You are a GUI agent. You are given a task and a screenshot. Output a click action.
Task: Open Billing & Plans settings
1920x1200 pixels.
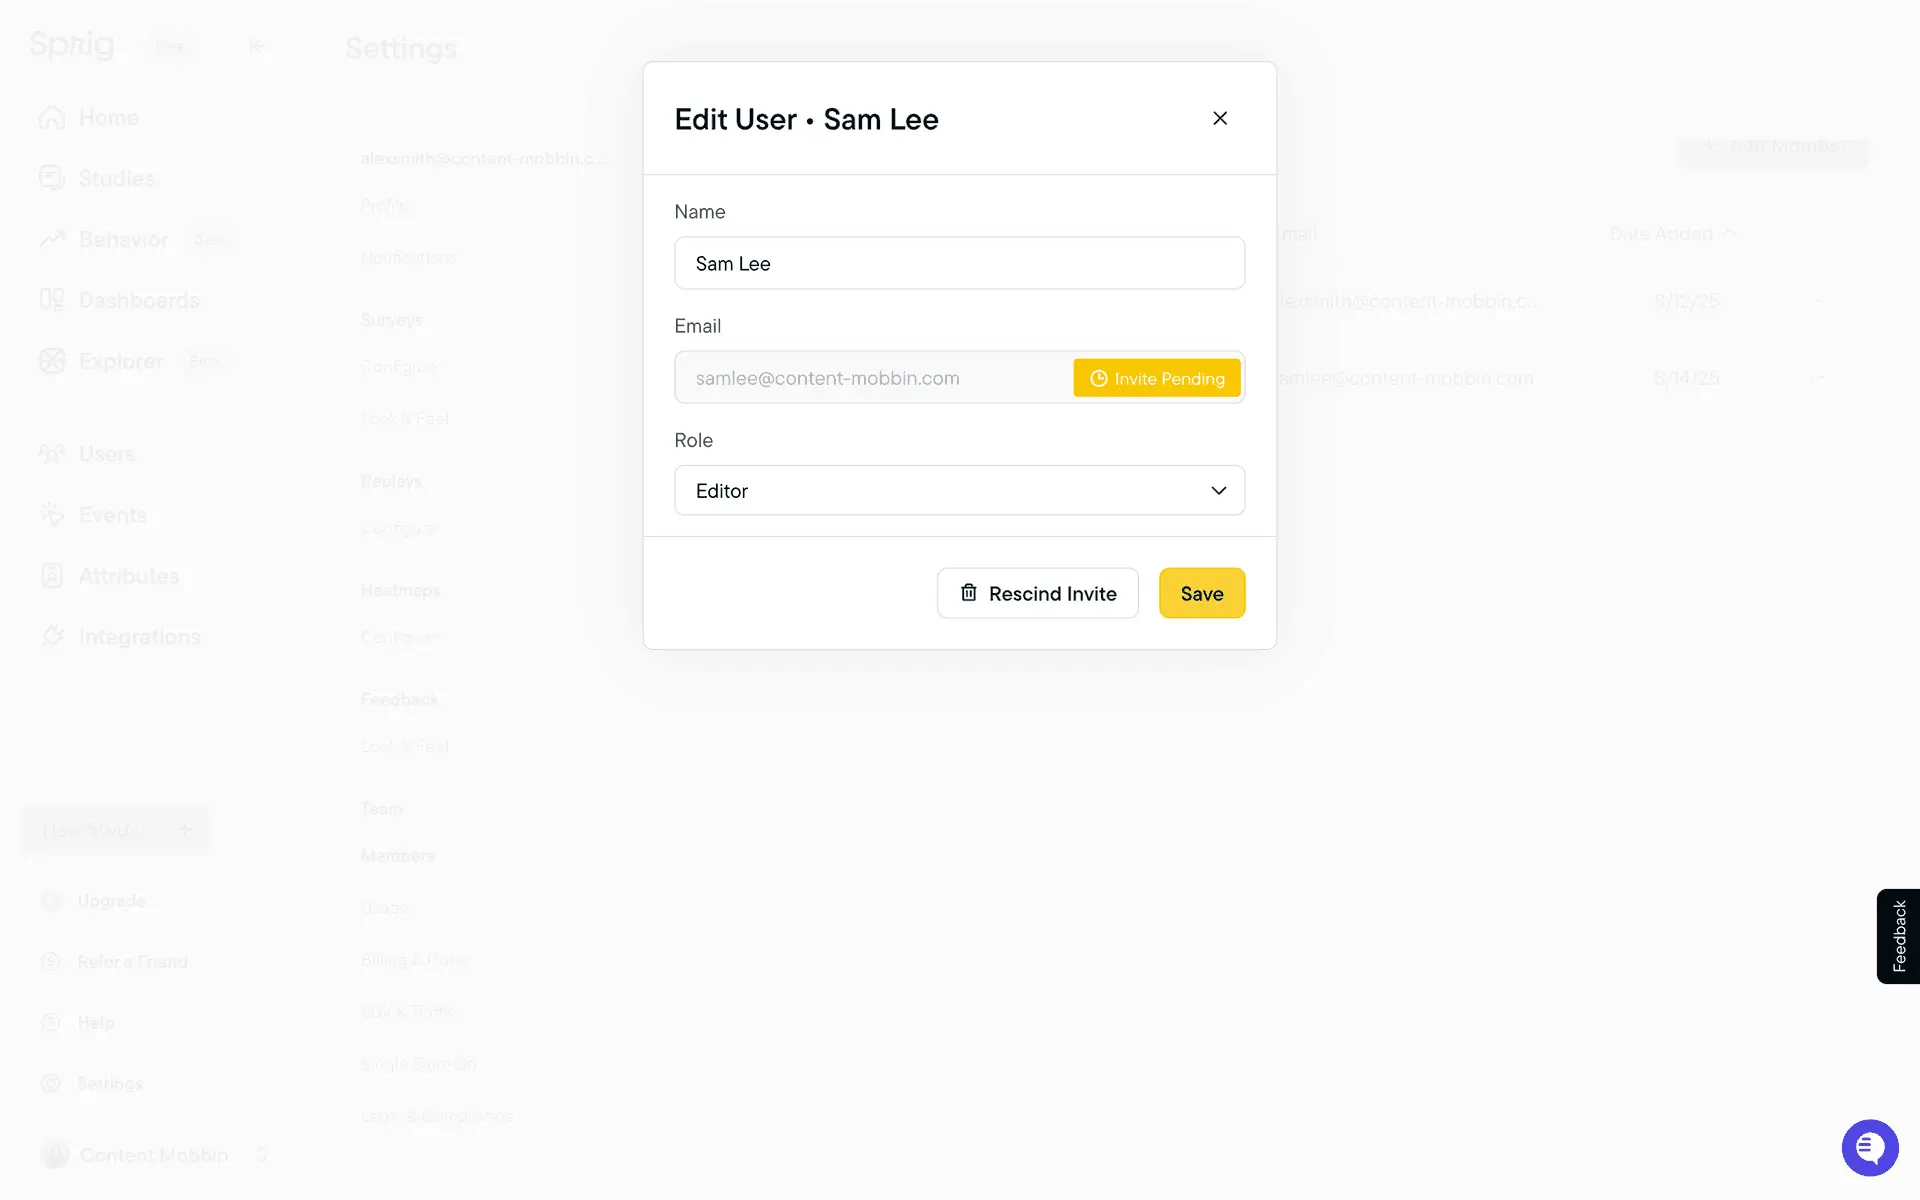[414, 960]
